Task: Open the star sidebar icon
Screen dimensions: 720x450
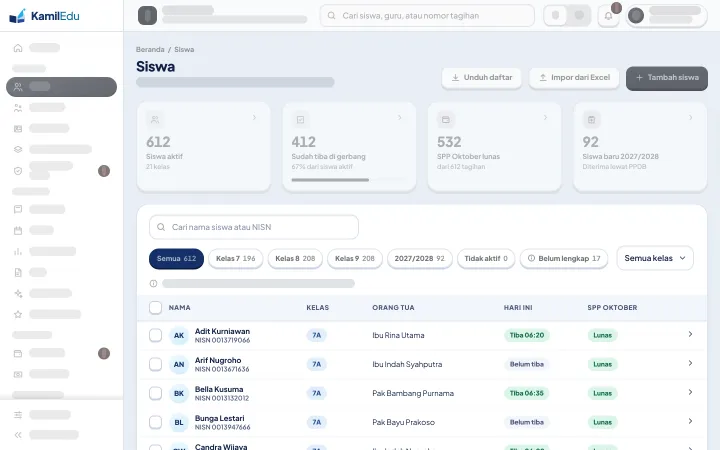Action: [x=18, y=315]
